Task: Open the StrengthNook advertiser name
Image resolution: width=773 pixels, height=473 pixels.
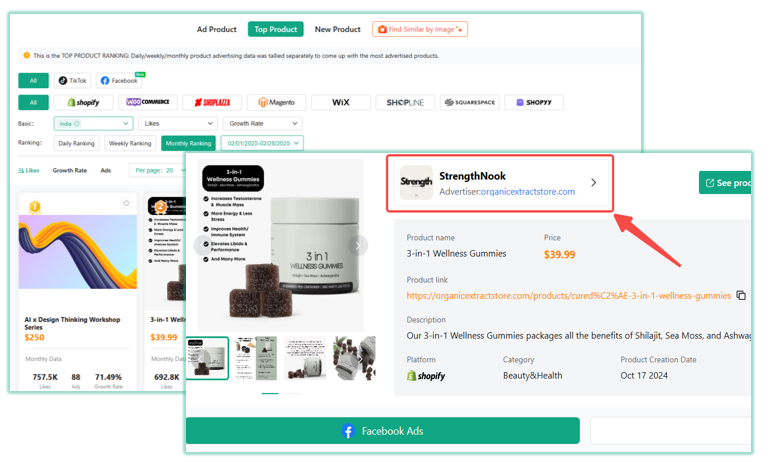Action: [472, 176]
